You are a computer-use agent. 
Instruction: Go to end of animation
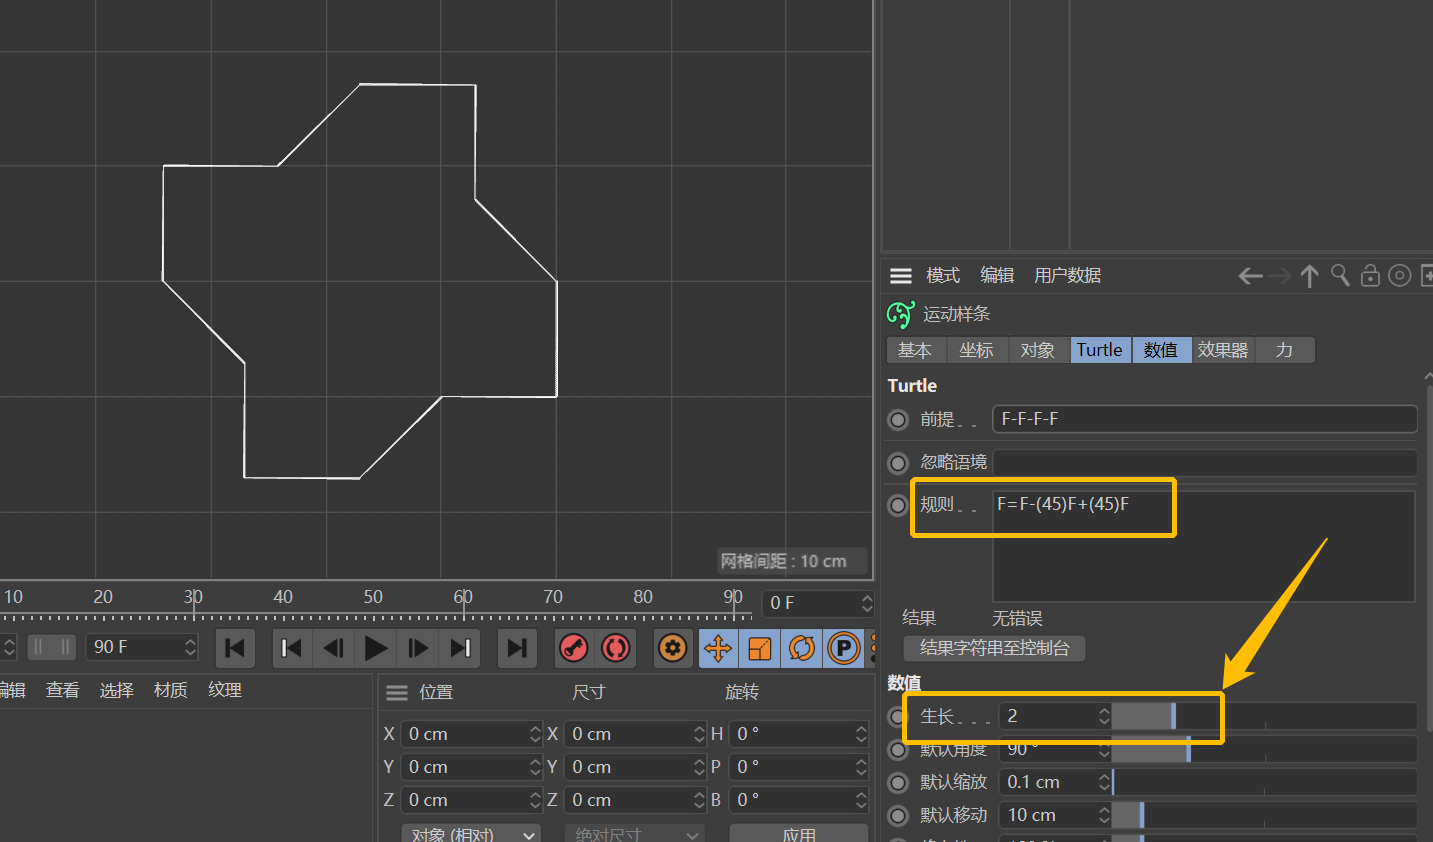[x=516, y=648]
